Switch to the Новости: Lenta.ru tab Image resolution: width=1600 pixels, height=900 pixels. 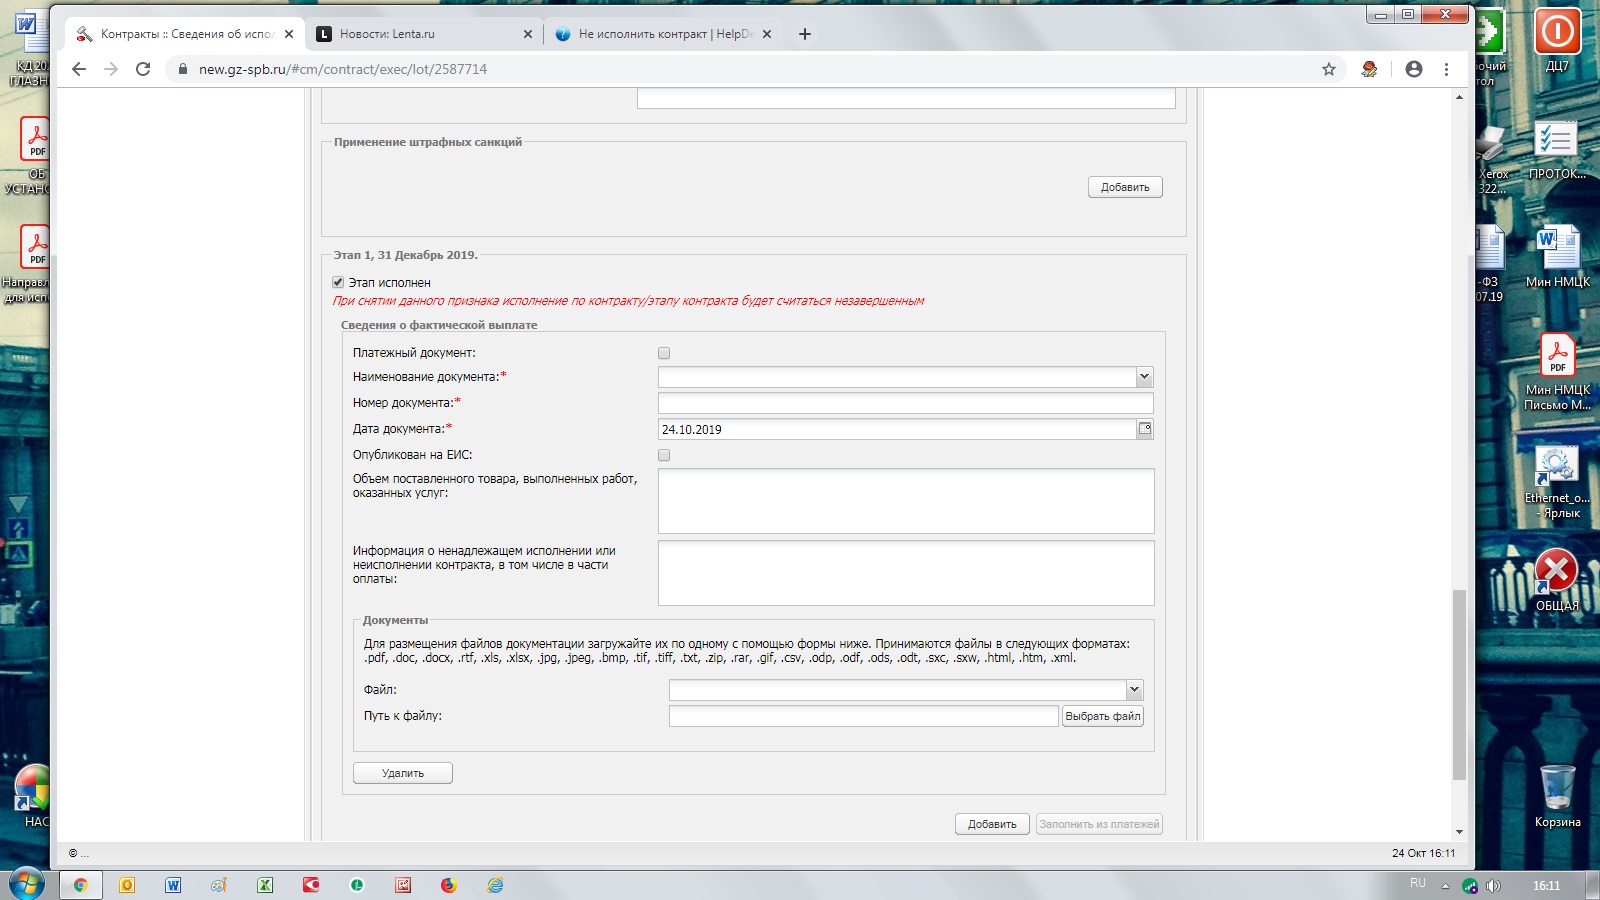click(x=425, y=34)
